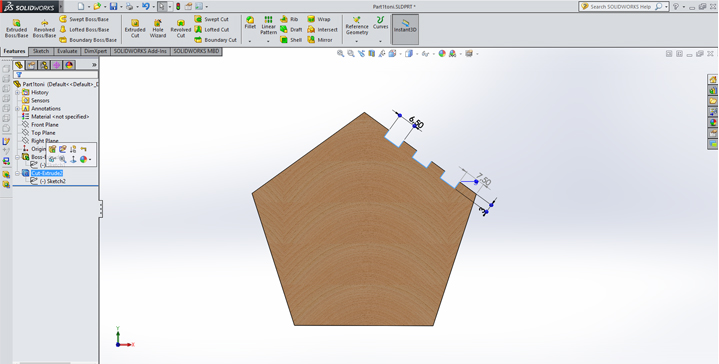Open the DisplayManager tab
719x364 pixels.
point(69,65)
